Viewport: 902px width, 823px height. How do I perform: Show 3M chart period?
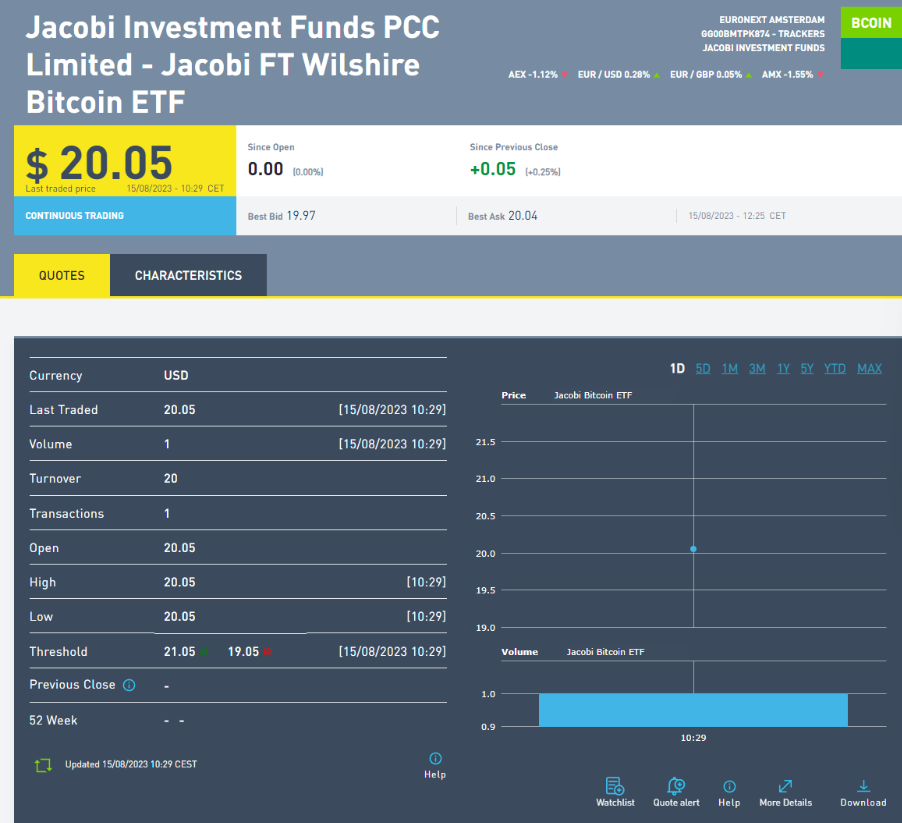(757, 369)
